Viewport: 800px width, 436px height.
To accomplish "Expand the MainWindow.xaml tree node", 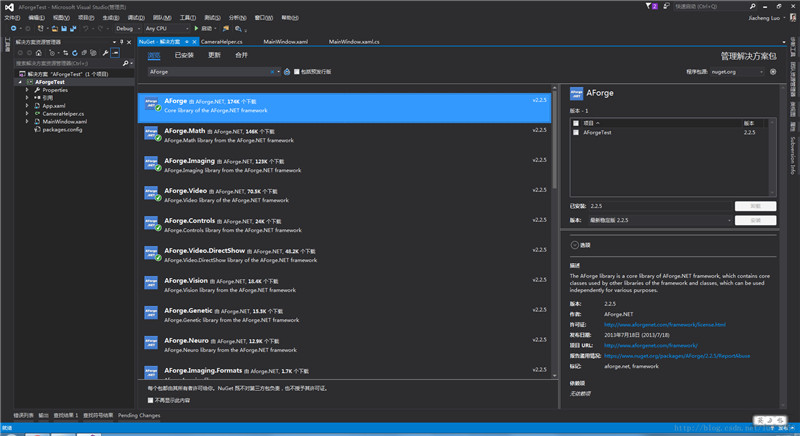I will click(x=27, y=121).
